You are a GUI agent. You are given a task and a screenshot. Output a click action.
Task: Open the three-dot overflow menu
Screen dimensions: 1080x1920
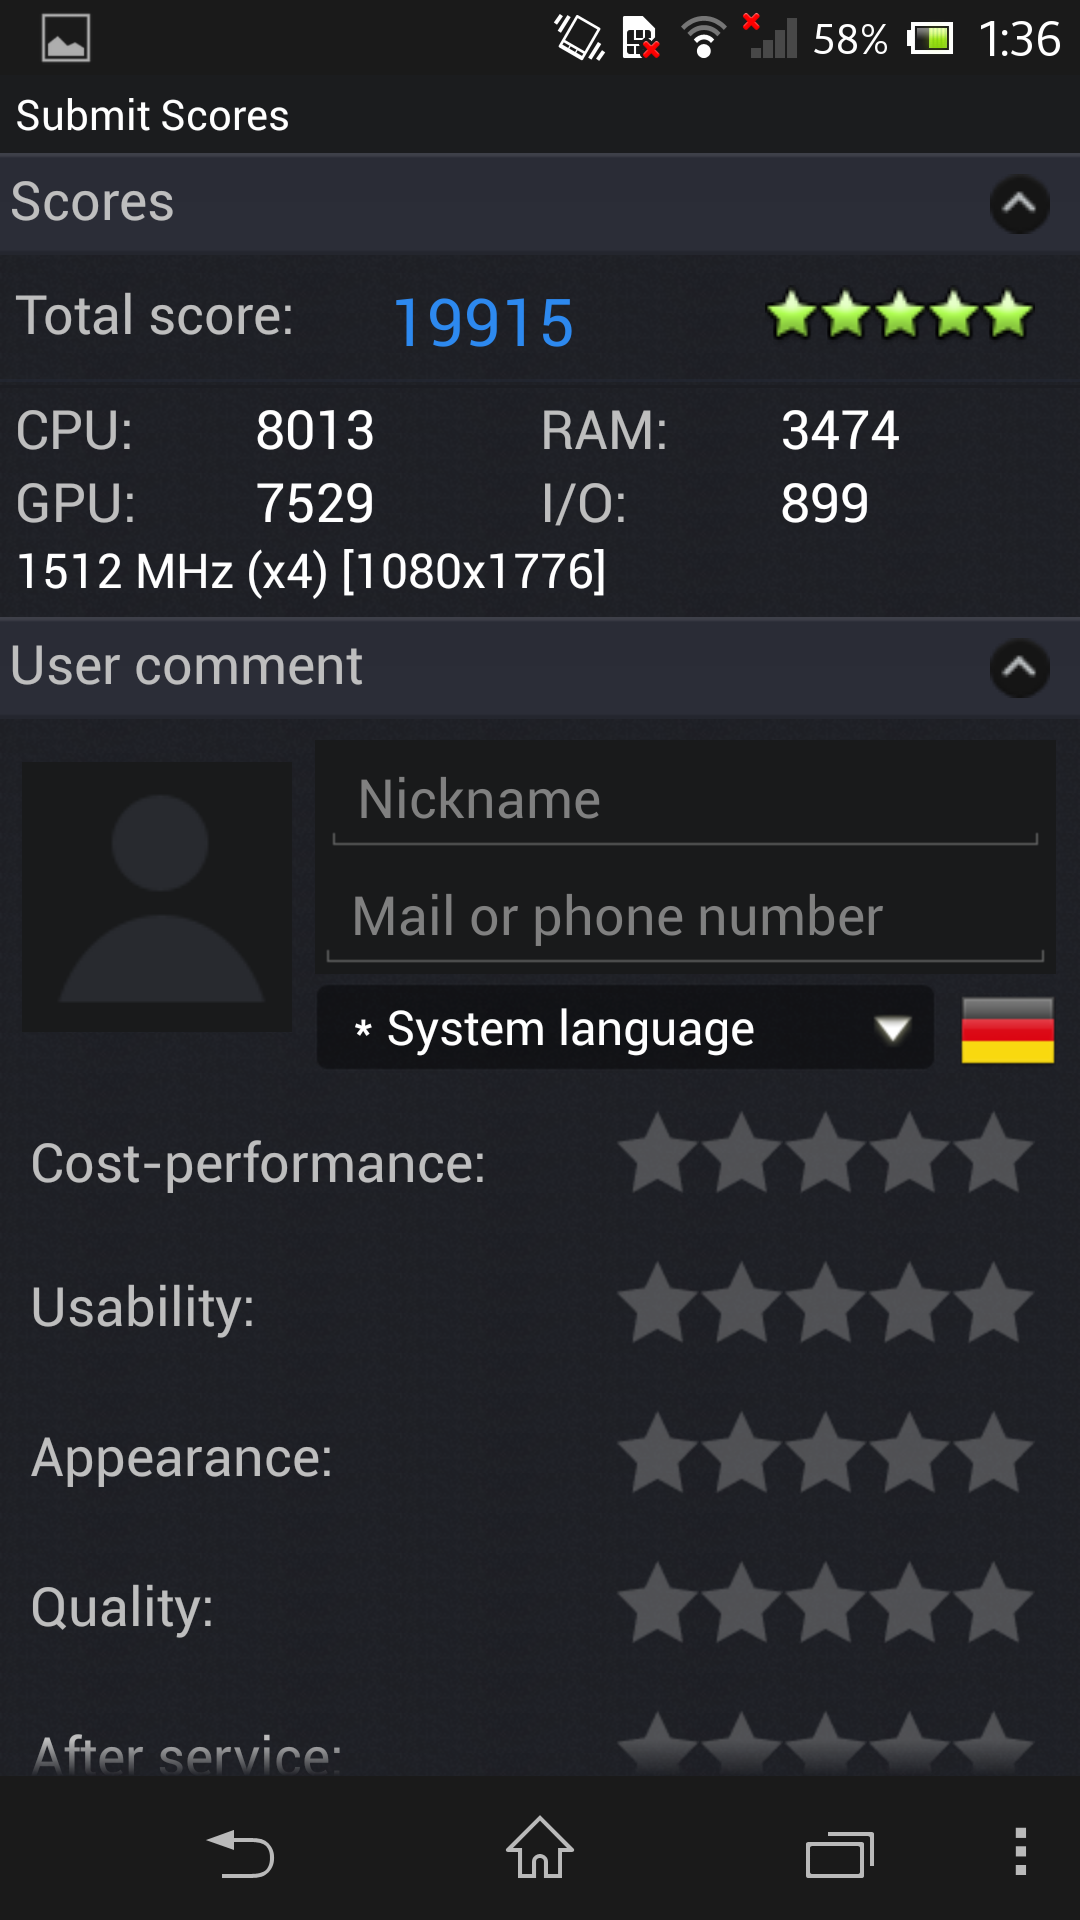point(1020,1851)
